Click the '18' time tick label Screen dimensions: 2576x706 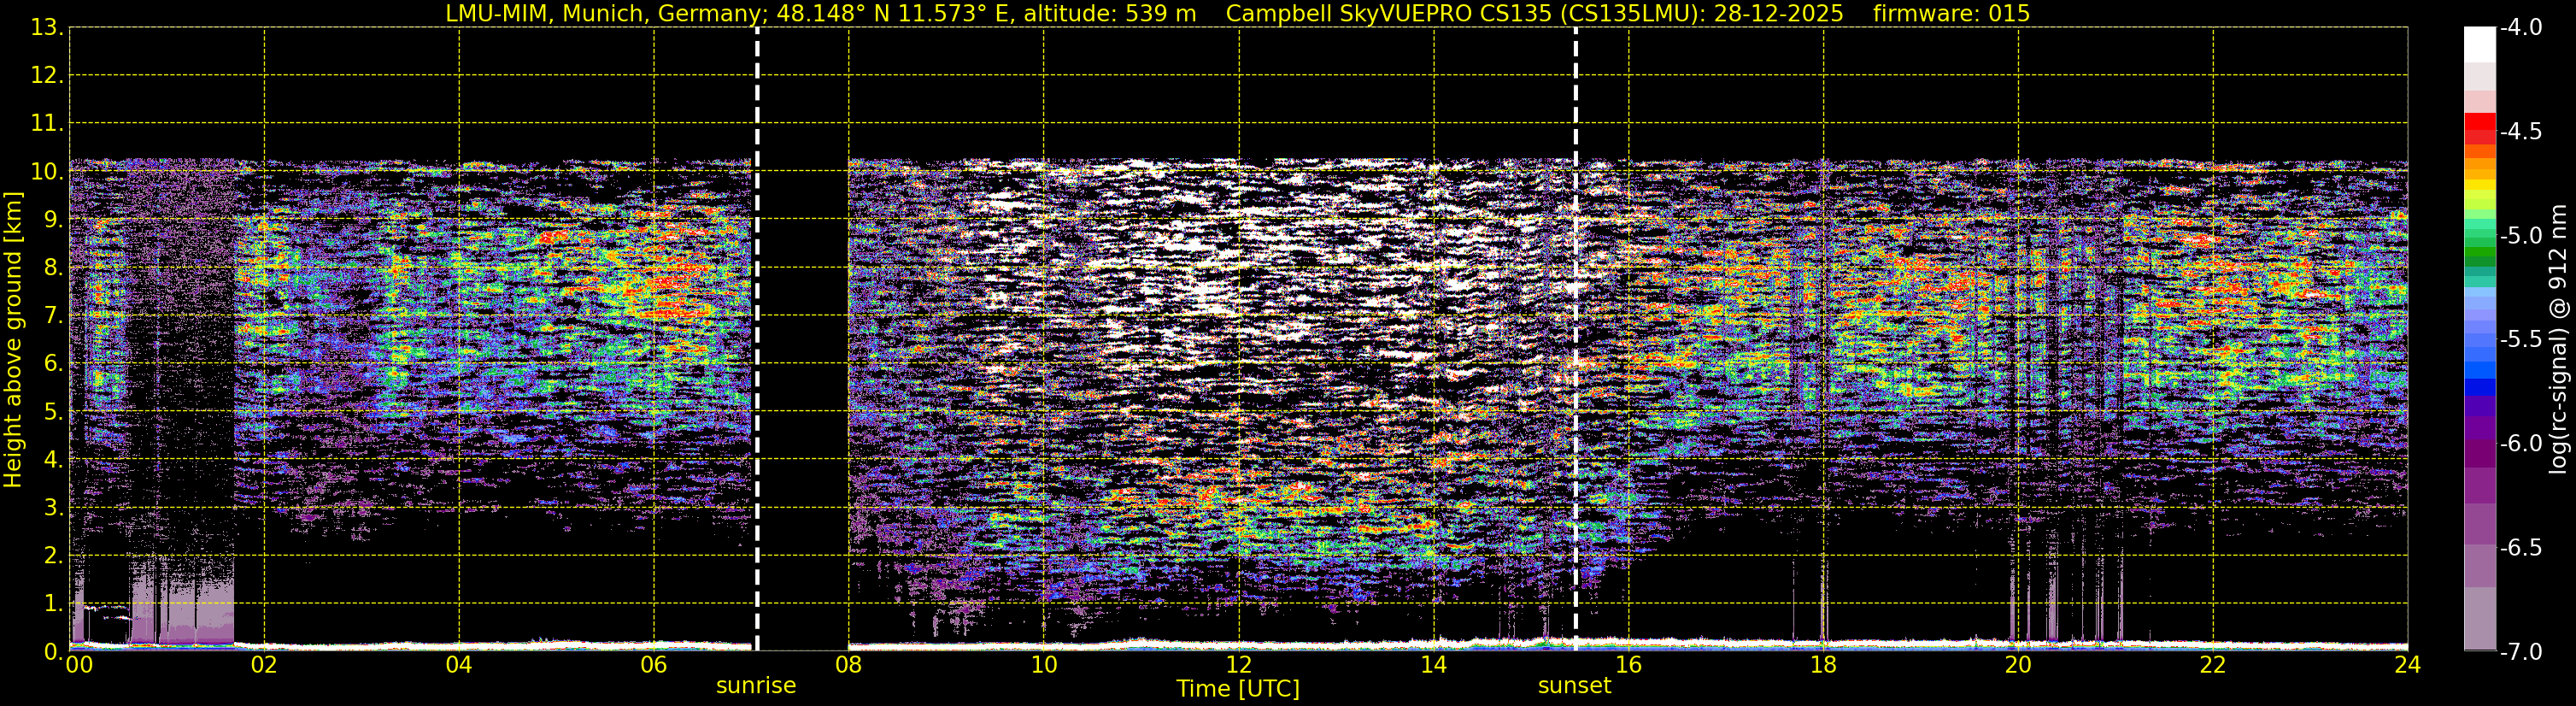tap(1823, 665)
